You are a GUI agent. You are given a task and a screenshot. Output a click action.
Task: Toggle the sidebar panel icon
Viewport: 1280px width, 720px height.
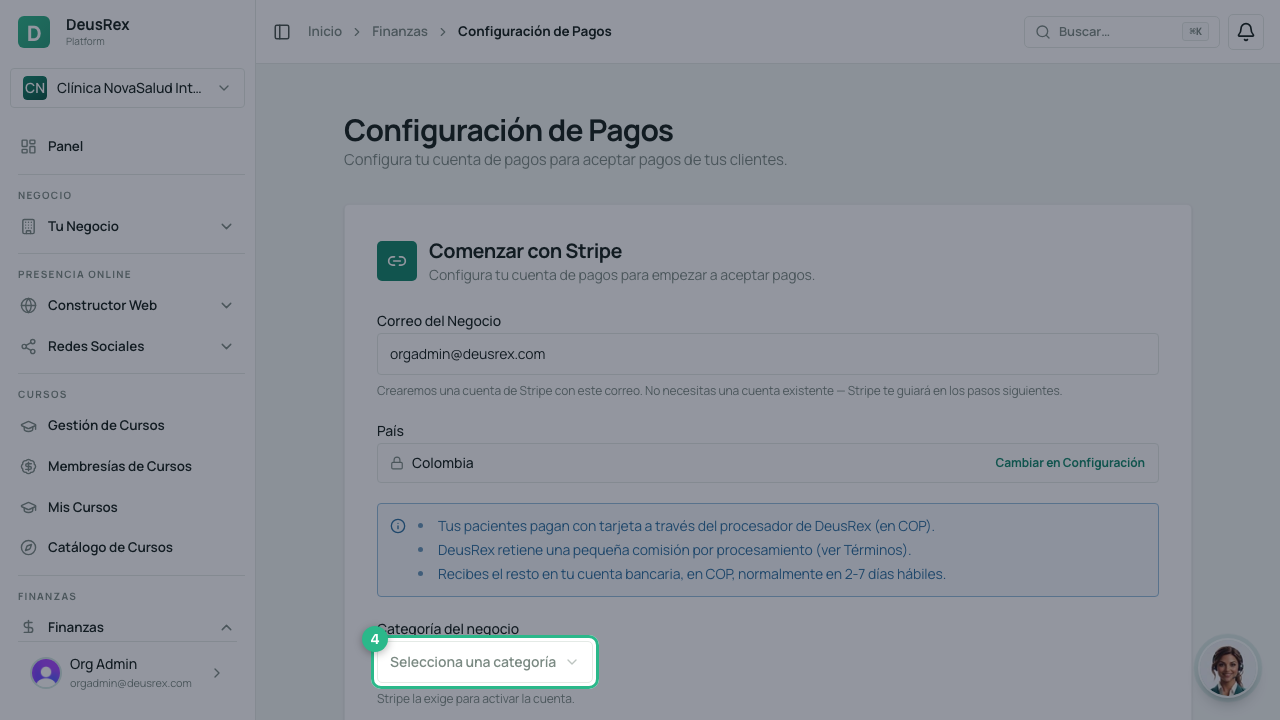tap(282, 32)
